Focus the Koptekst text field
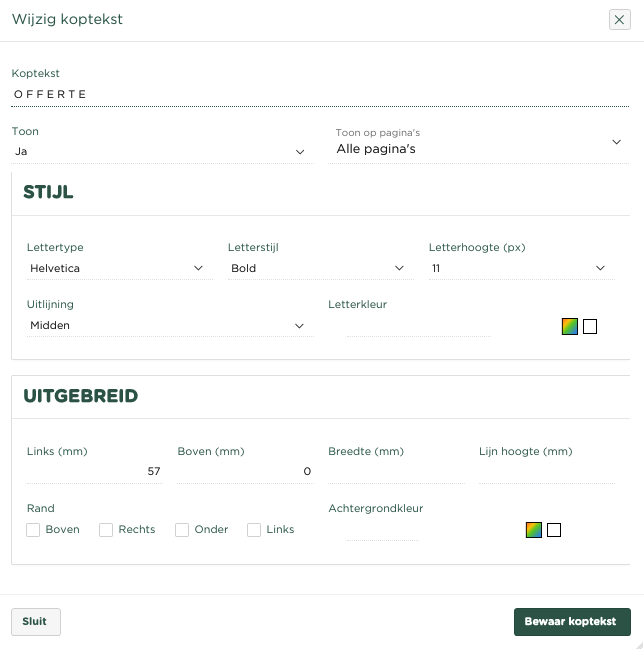644x650 pixels. click(320, 94)
